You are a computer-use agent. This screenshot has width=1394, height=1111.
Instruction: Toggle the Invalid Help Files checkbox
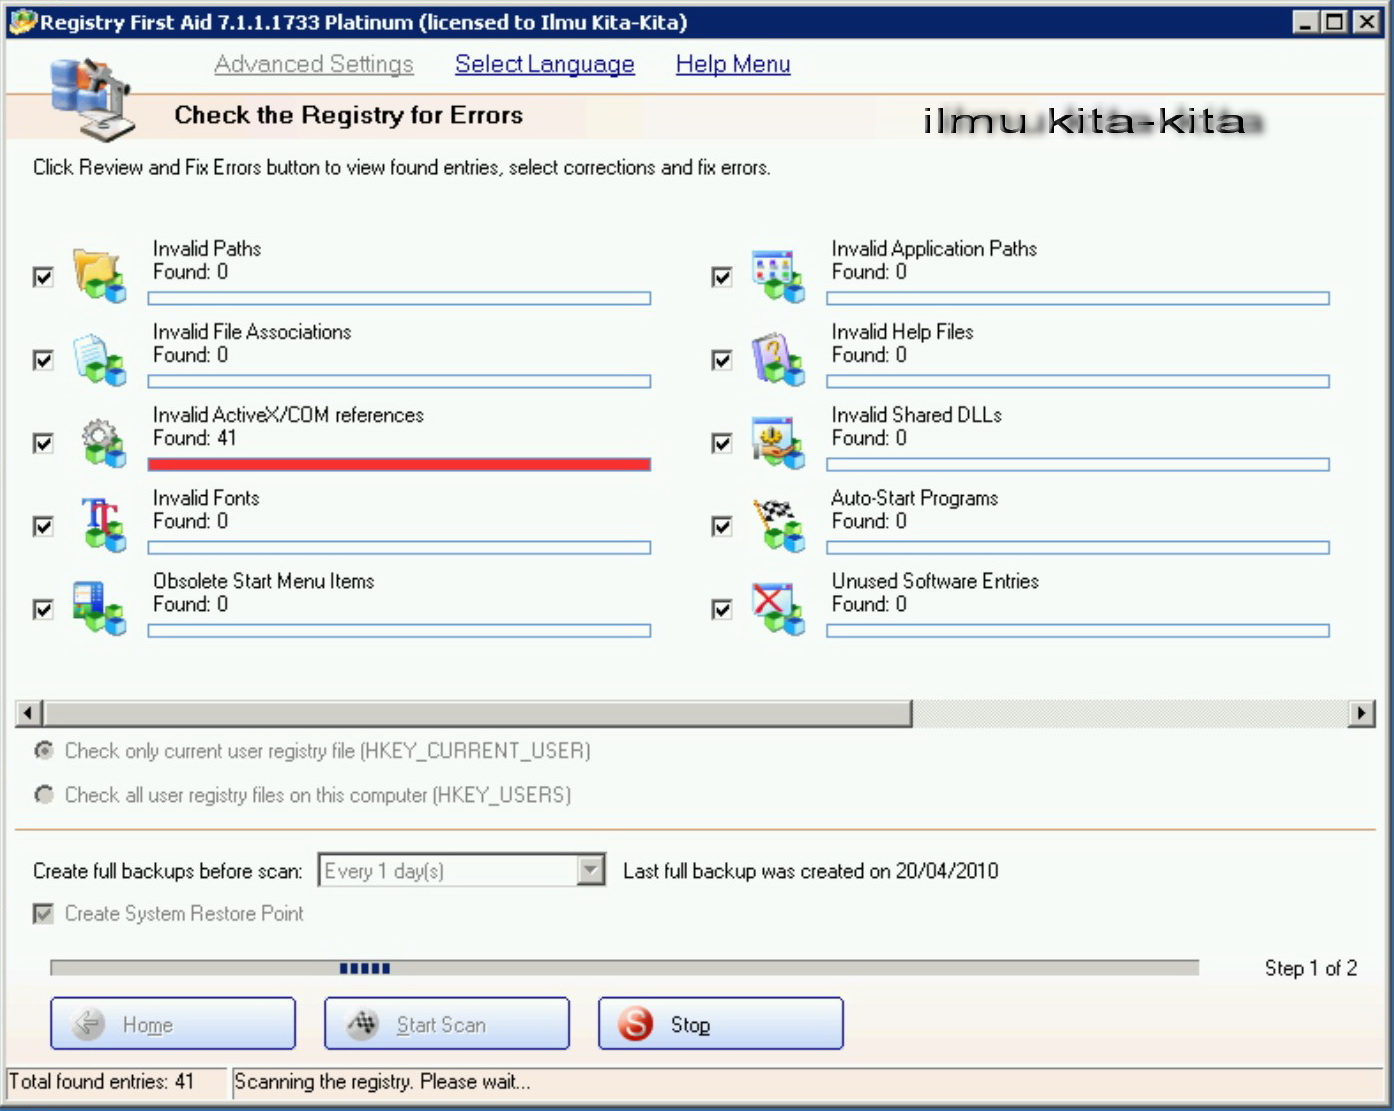coord(721,360)
